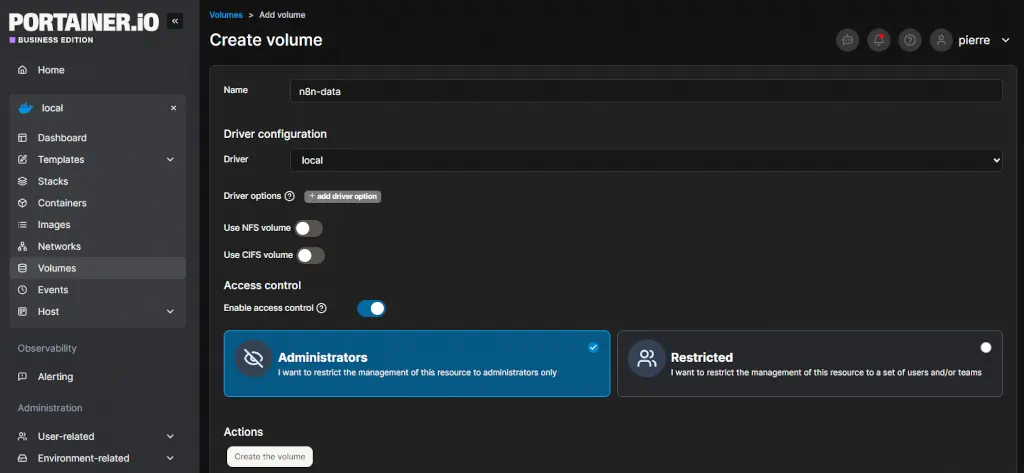Click the User-related people icon
Screen dimensions: 1024x473
(x=22, y=436)
